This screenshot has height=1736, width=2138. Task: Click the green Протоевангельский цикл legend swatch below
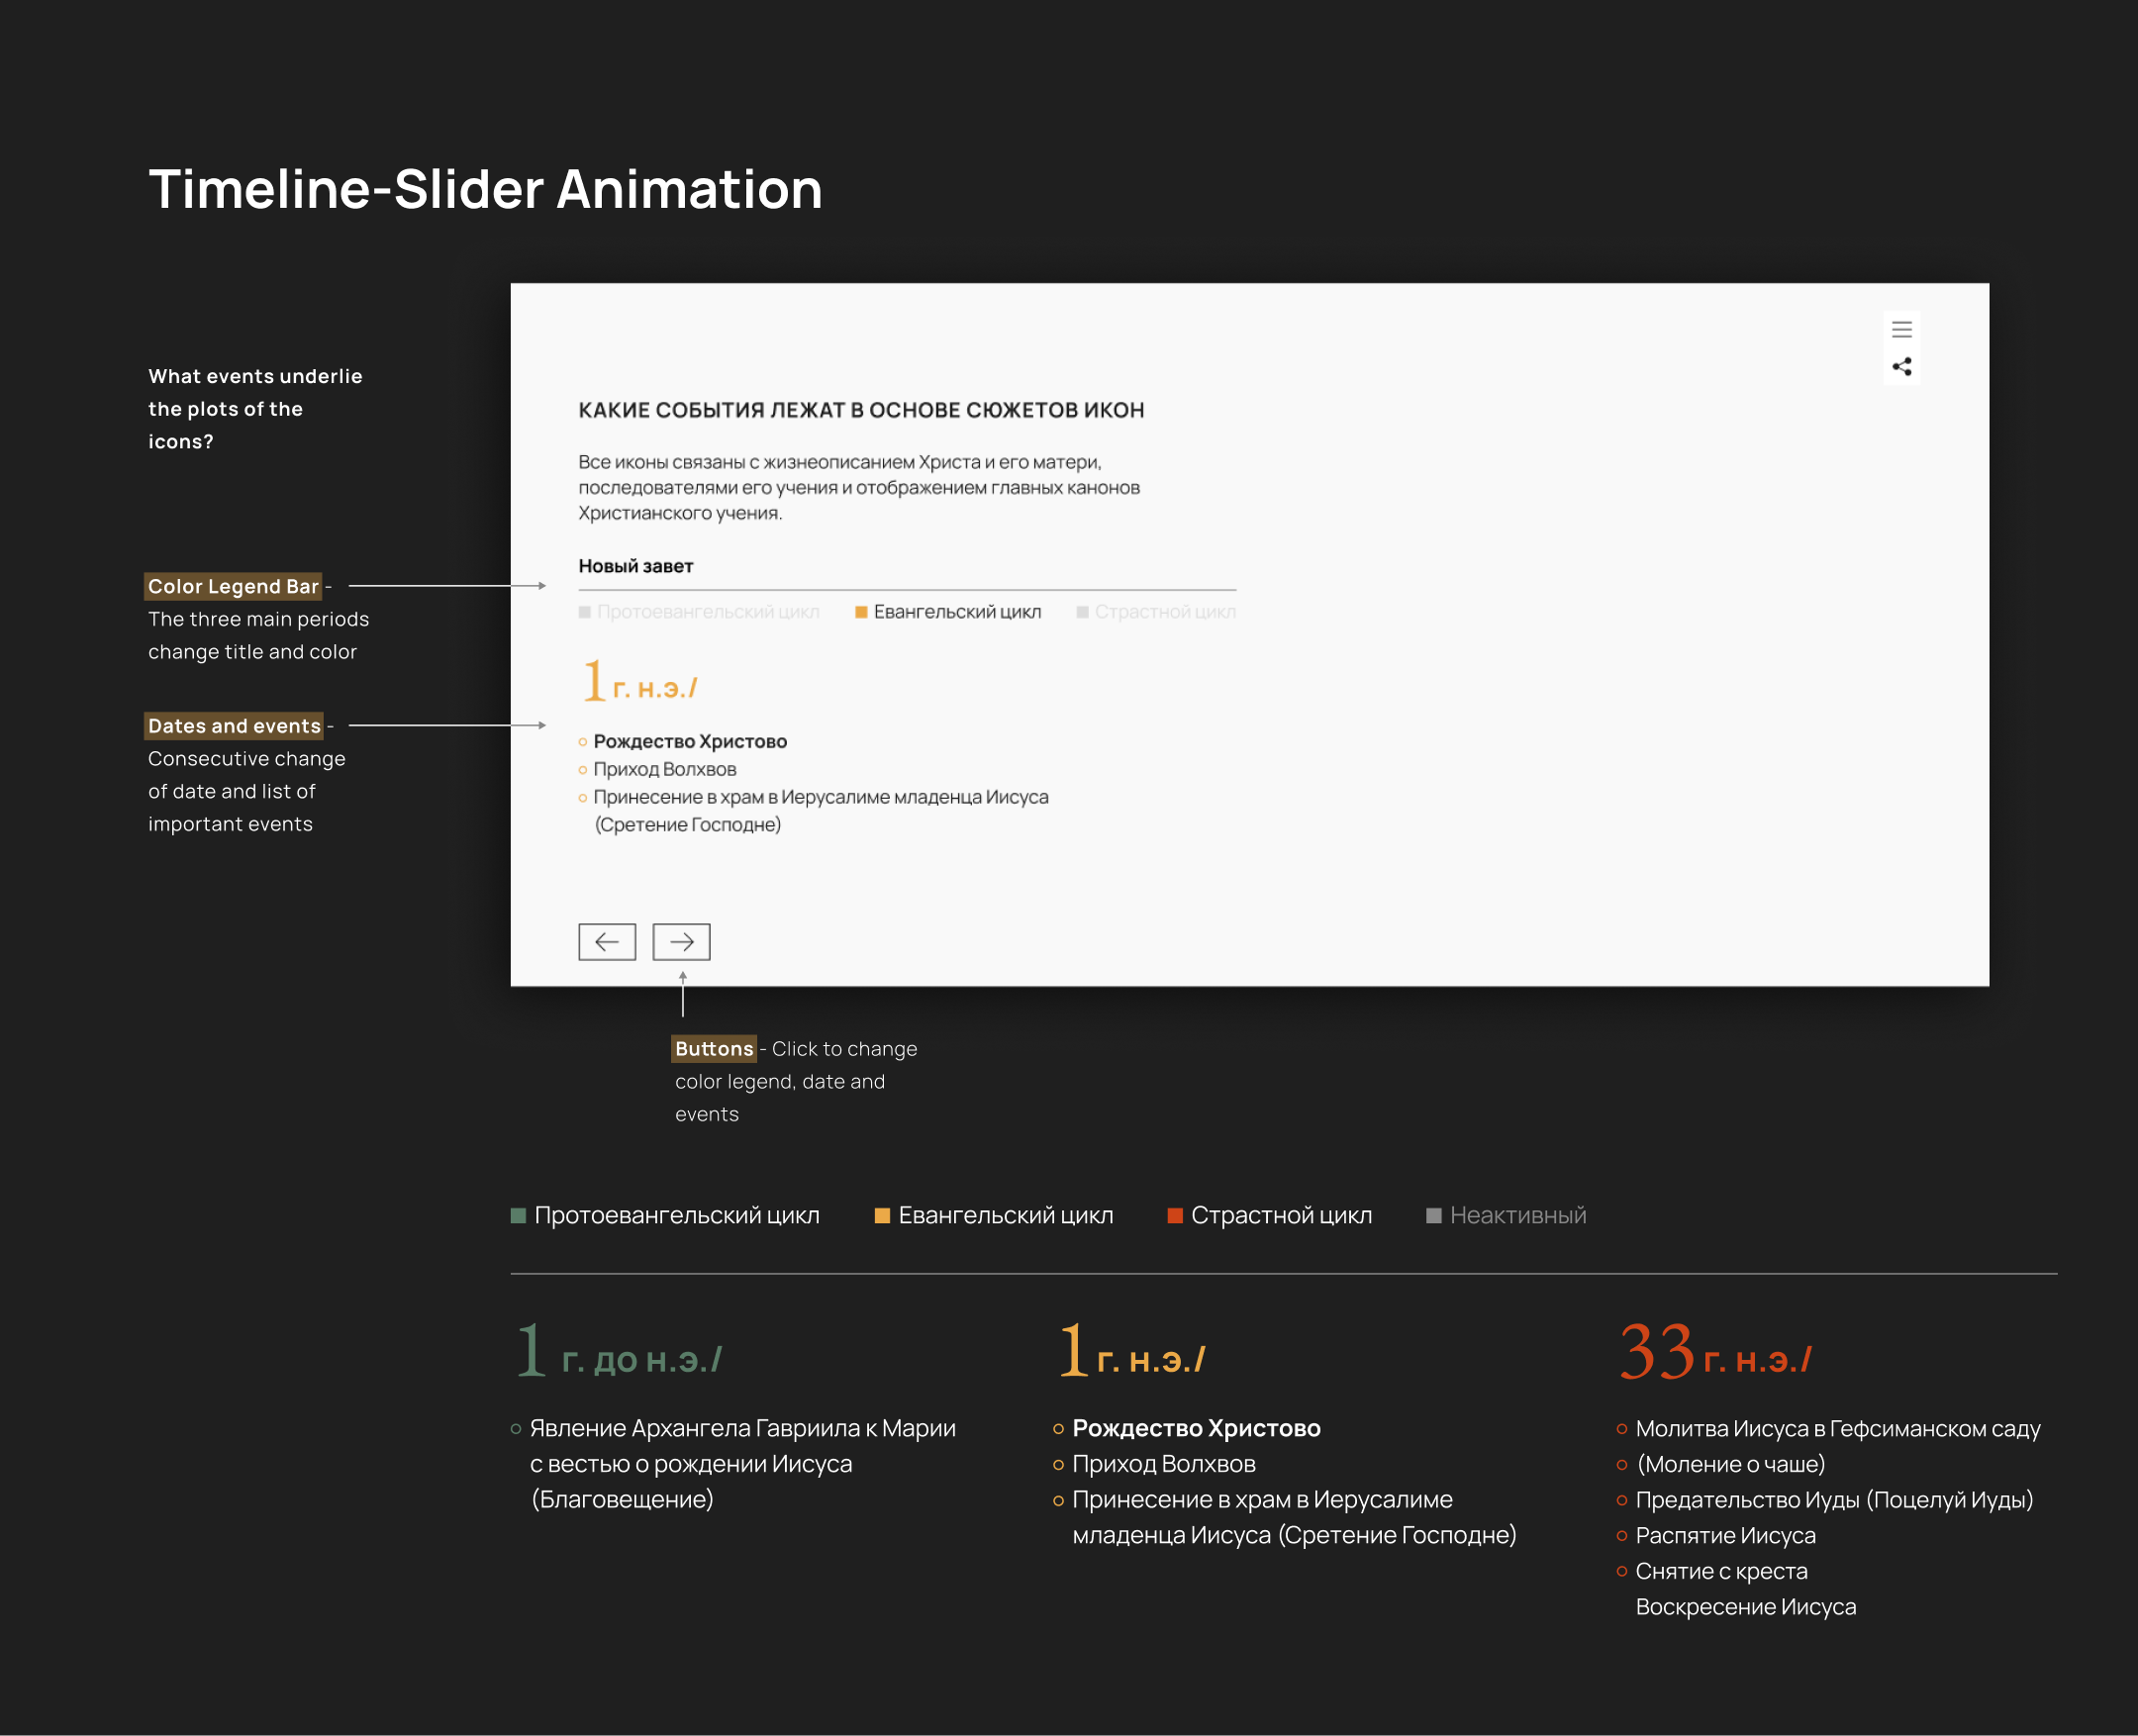point(518,1215)
